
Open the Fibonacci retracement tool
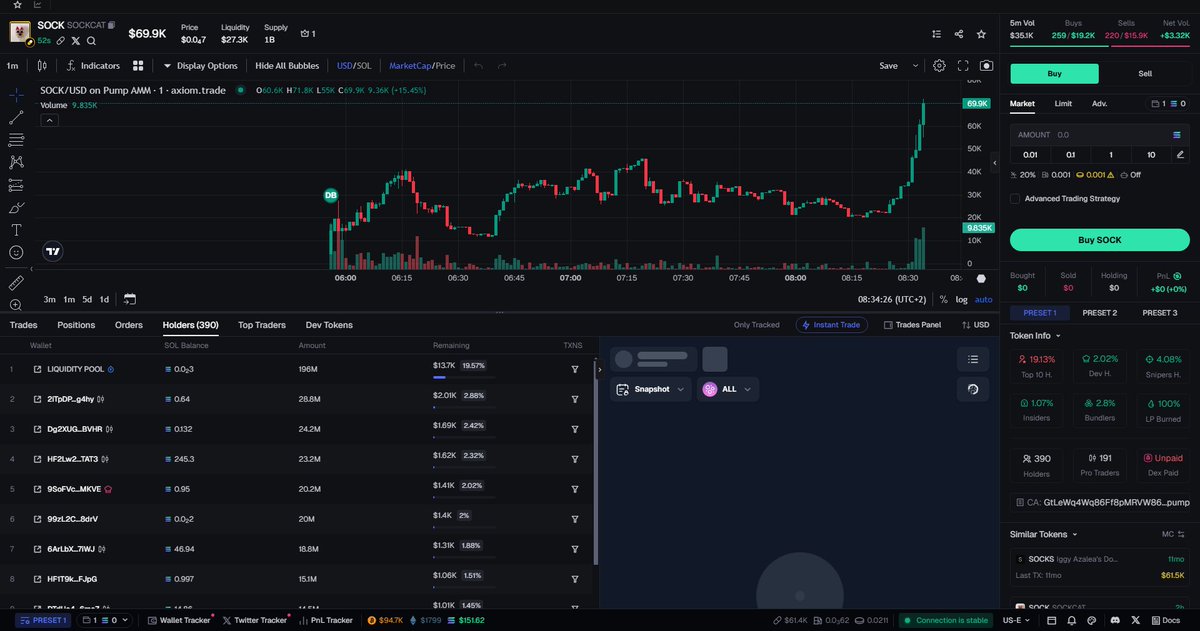(x=16, y=139)
